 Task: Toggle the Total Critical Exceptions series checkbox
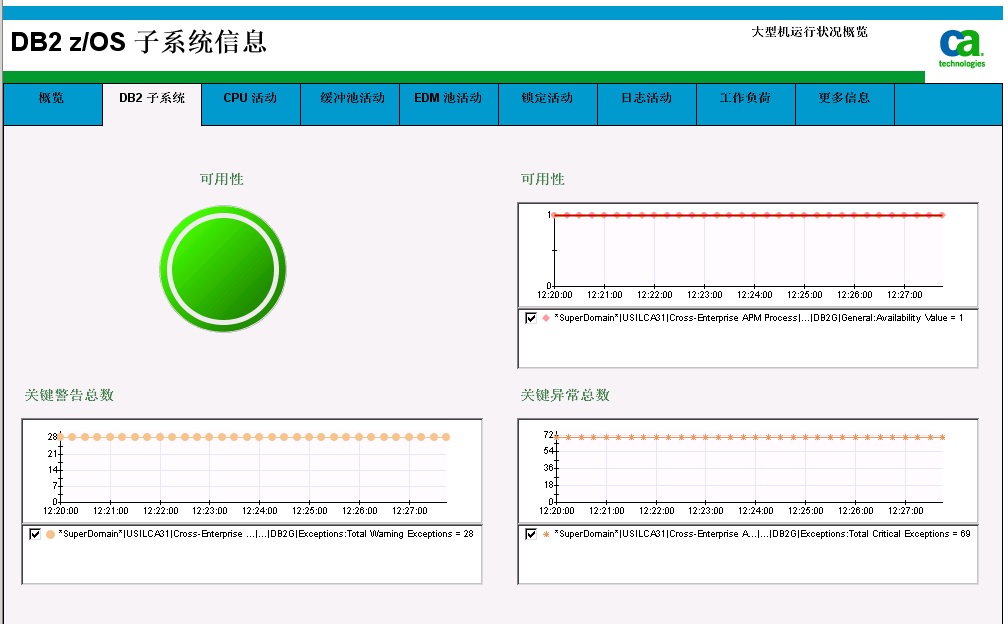530,533
